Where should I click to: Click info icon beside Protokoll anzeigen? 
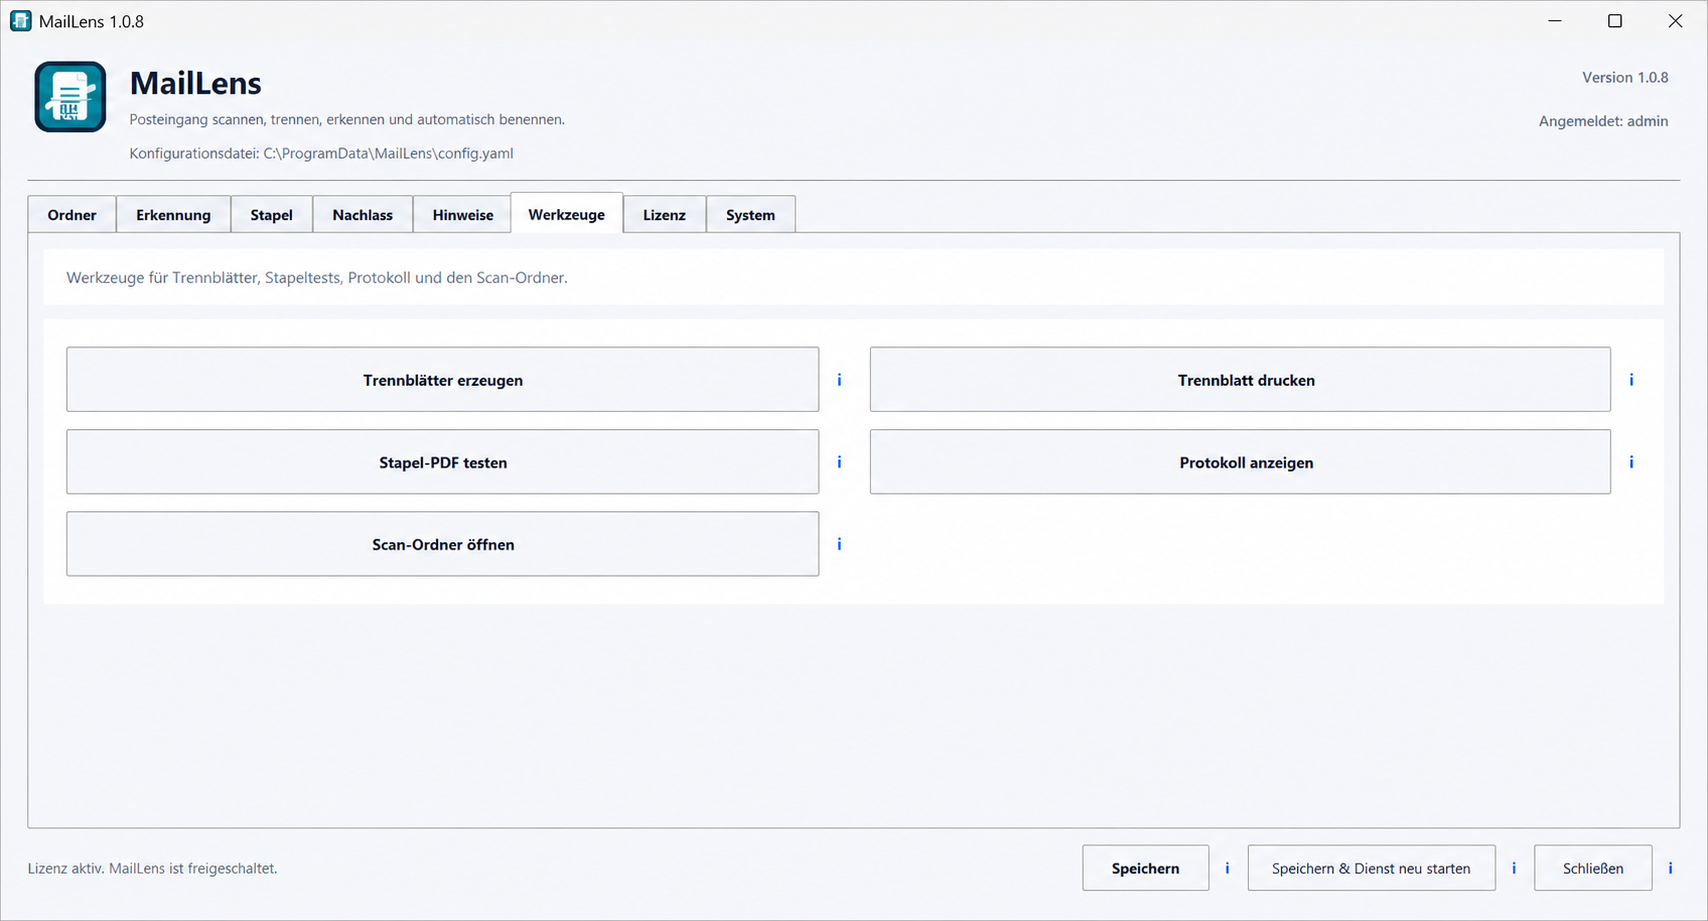tap(1631, 462)
